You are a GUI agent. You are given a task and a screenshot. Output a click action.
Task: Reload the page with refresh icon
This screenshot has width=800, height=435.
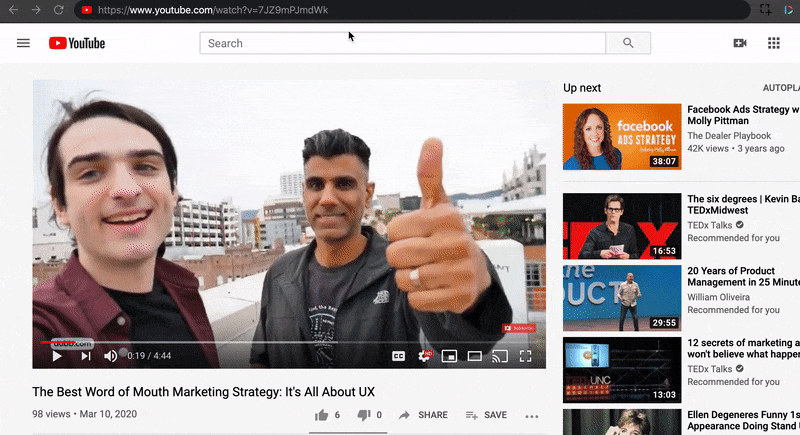pos(59,10)
